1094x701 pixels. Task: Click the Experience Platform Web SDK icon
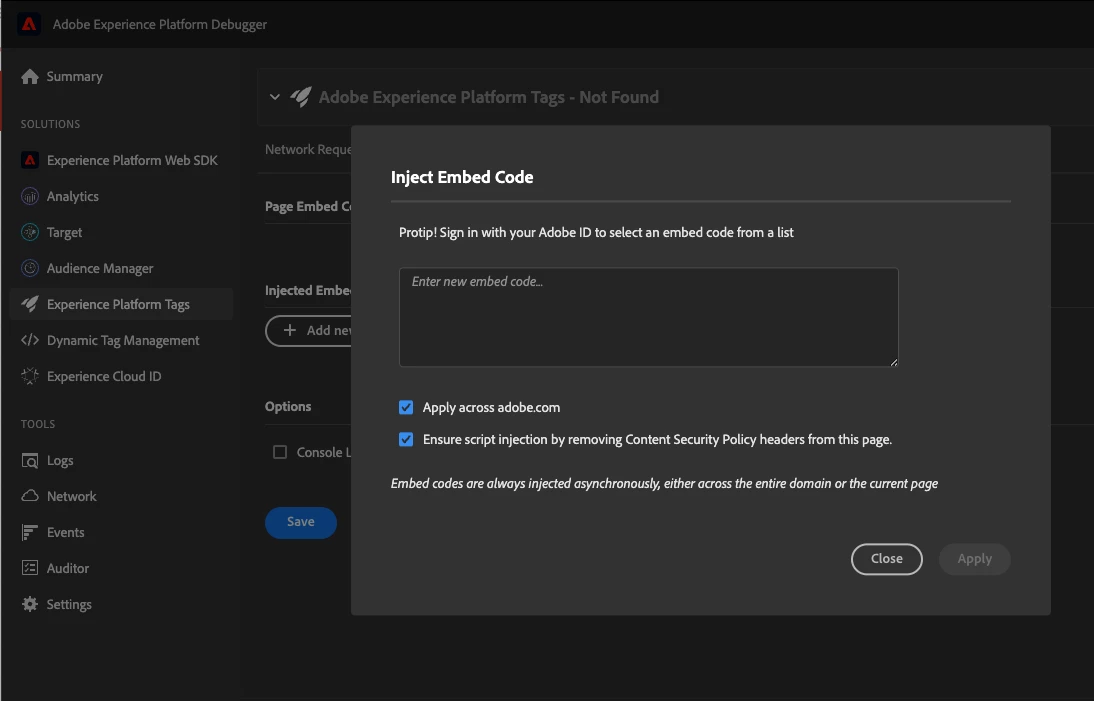tap(29, 160)
